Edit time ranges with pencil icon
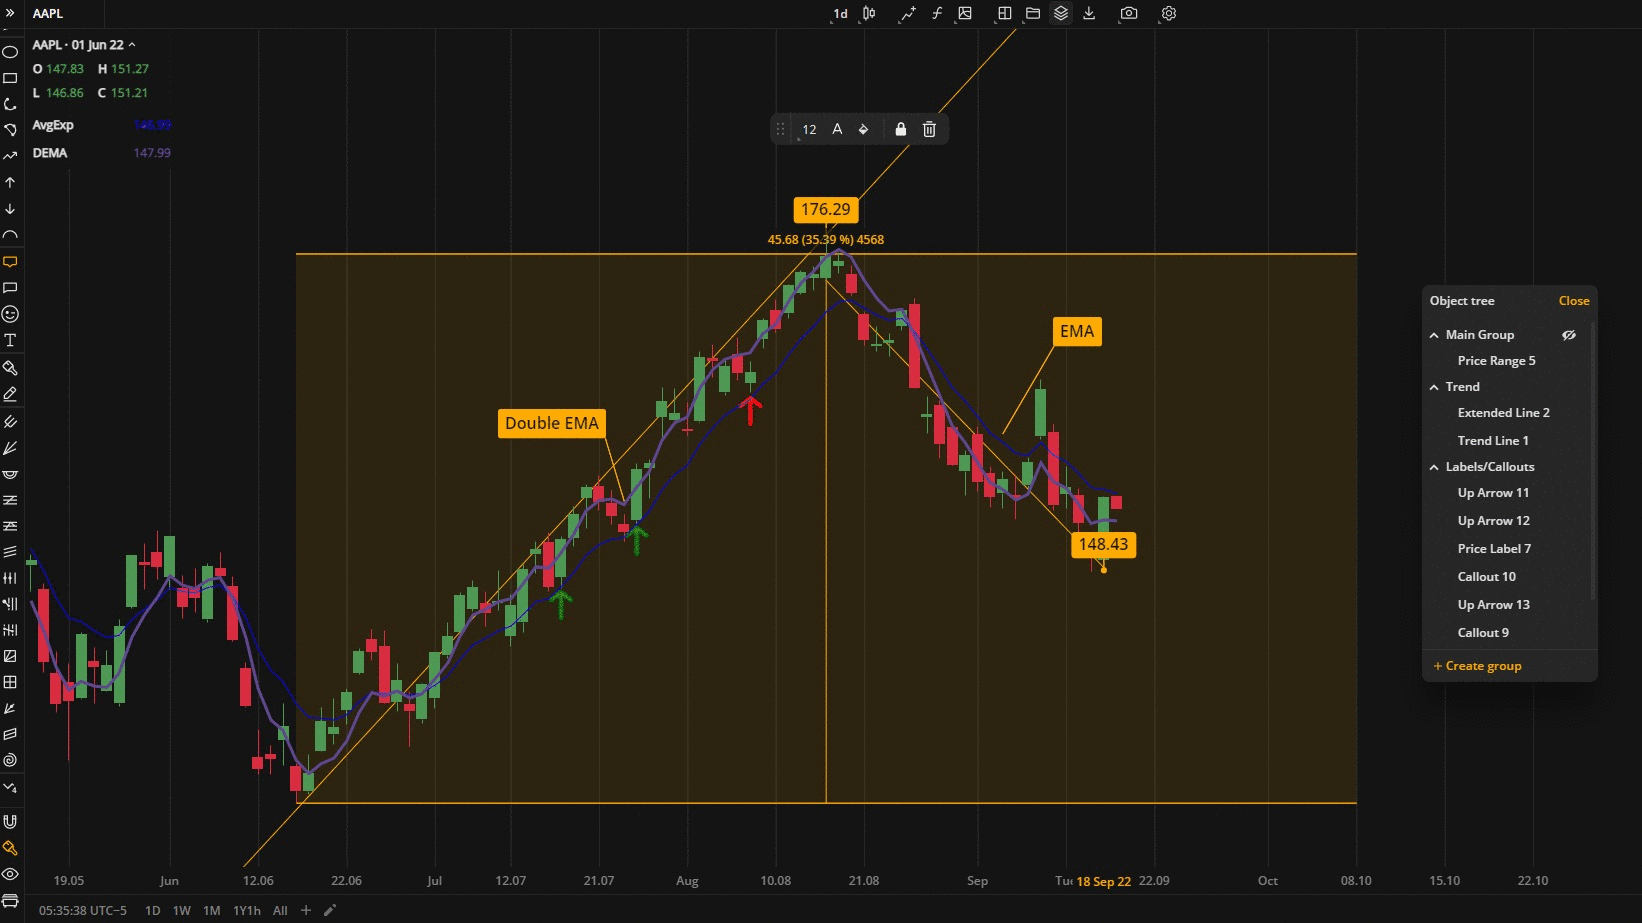Viewport: 1642px width, 923px height. 330,910
